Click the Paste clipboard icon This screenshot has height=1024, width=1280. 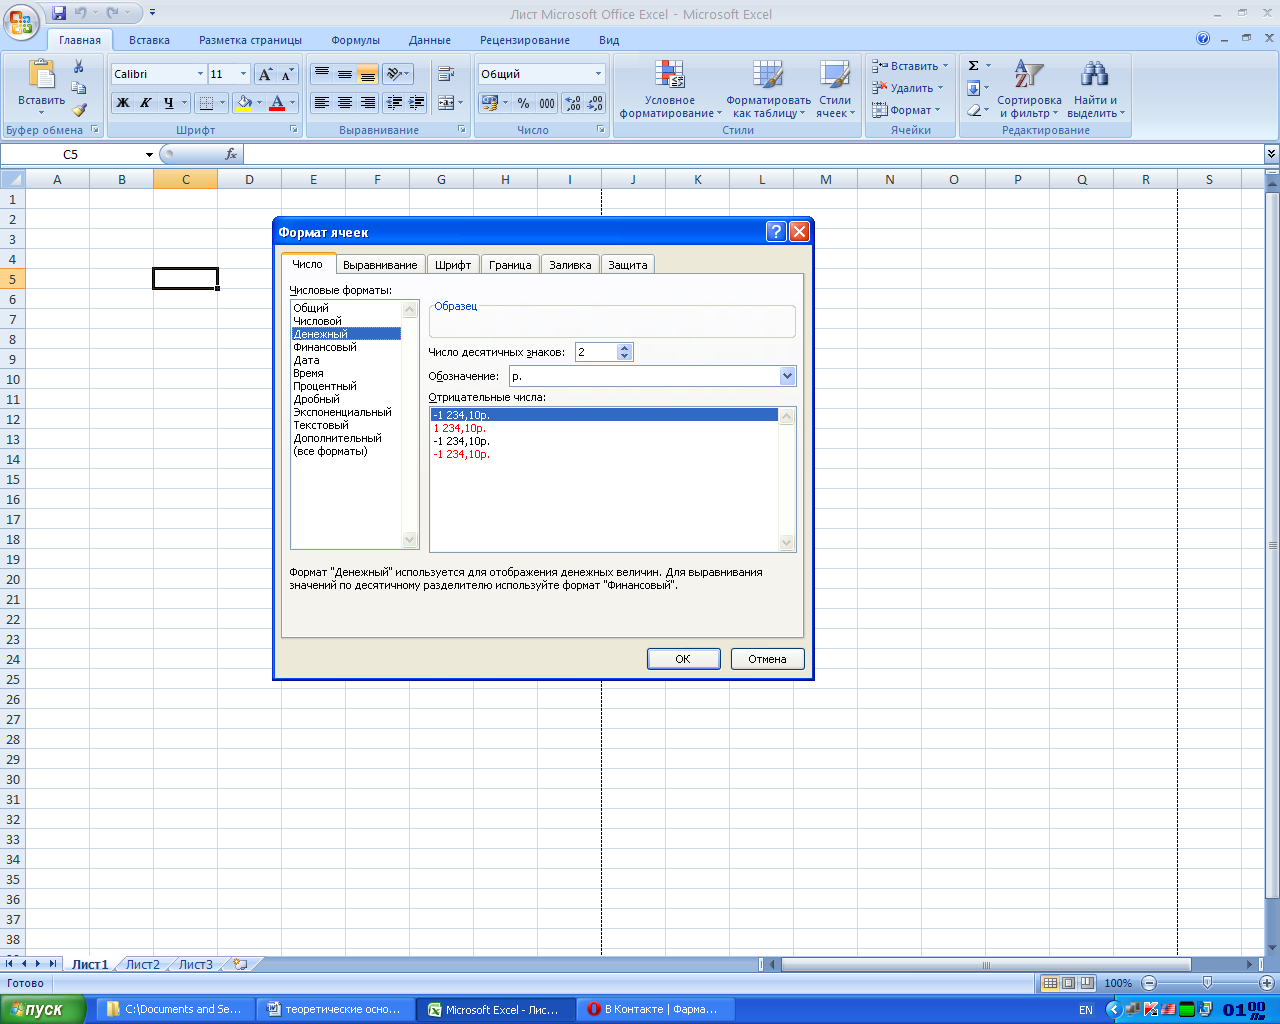coord(41,76)
